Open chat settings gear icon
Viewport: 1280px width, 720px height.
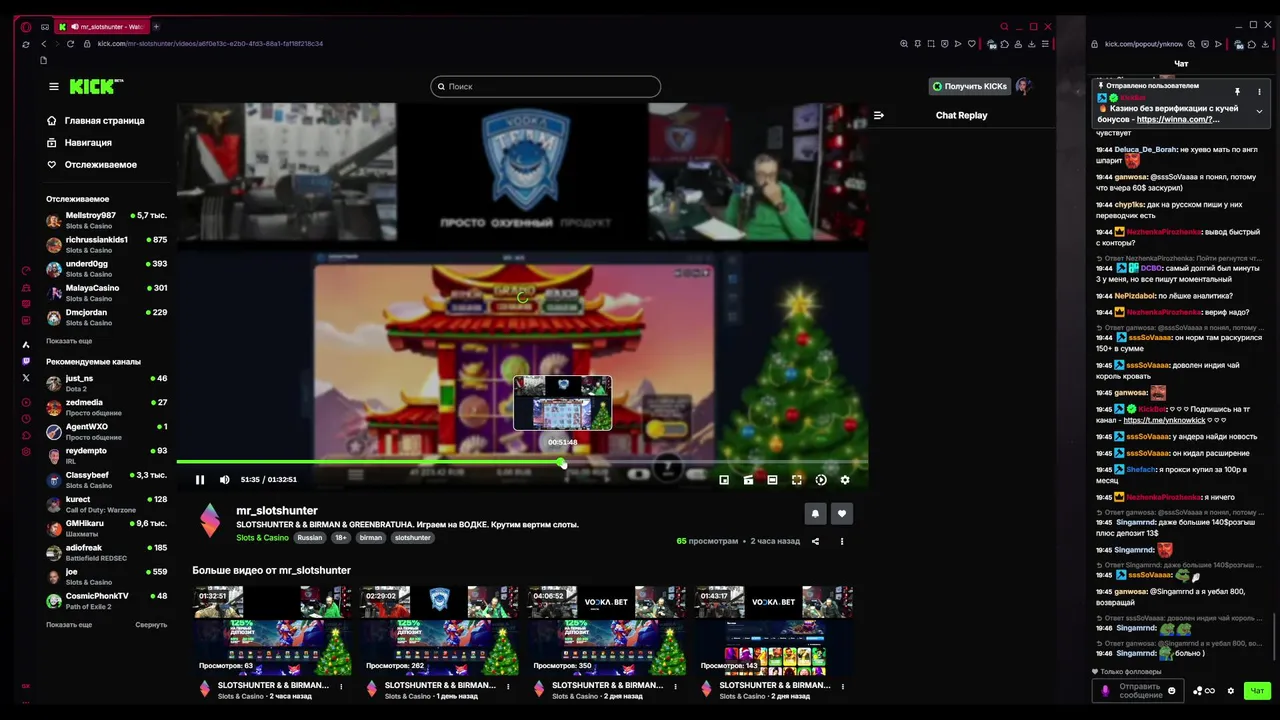pos(1231,691)
